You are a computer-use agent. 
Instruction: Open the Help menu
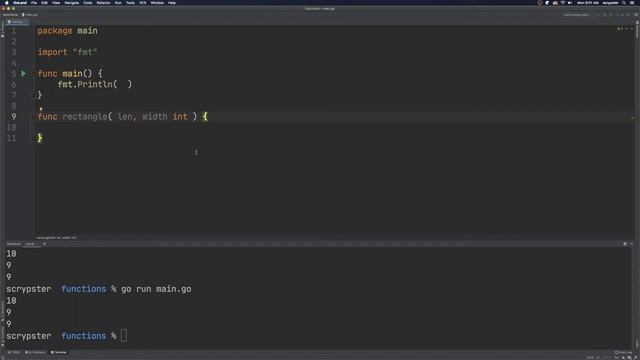(x=172, y=3)
